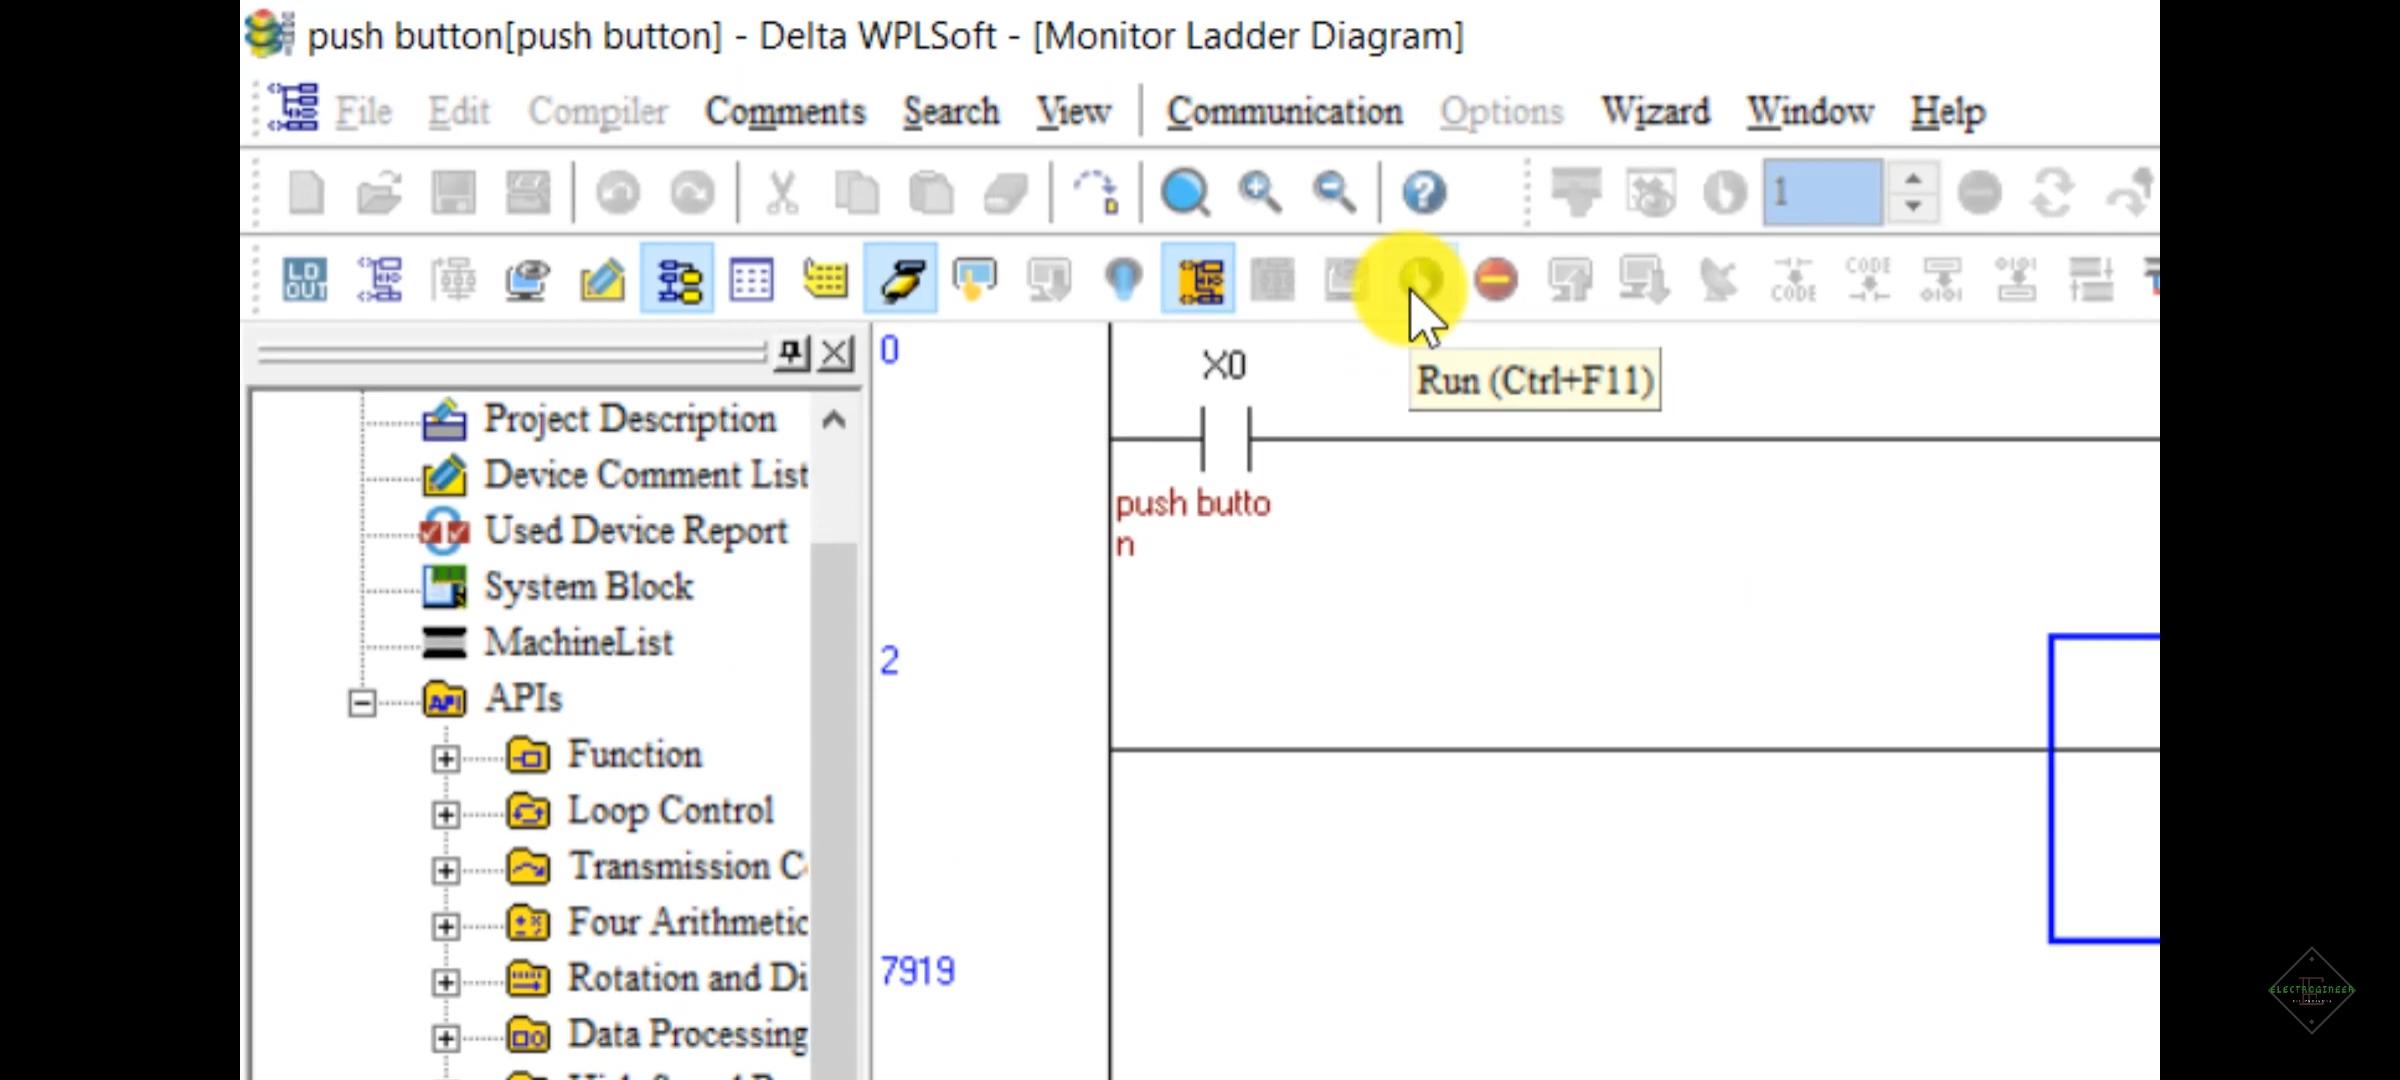Expand the Function tree node
Screen dimensions: 2400x1080
pos(447,757)
